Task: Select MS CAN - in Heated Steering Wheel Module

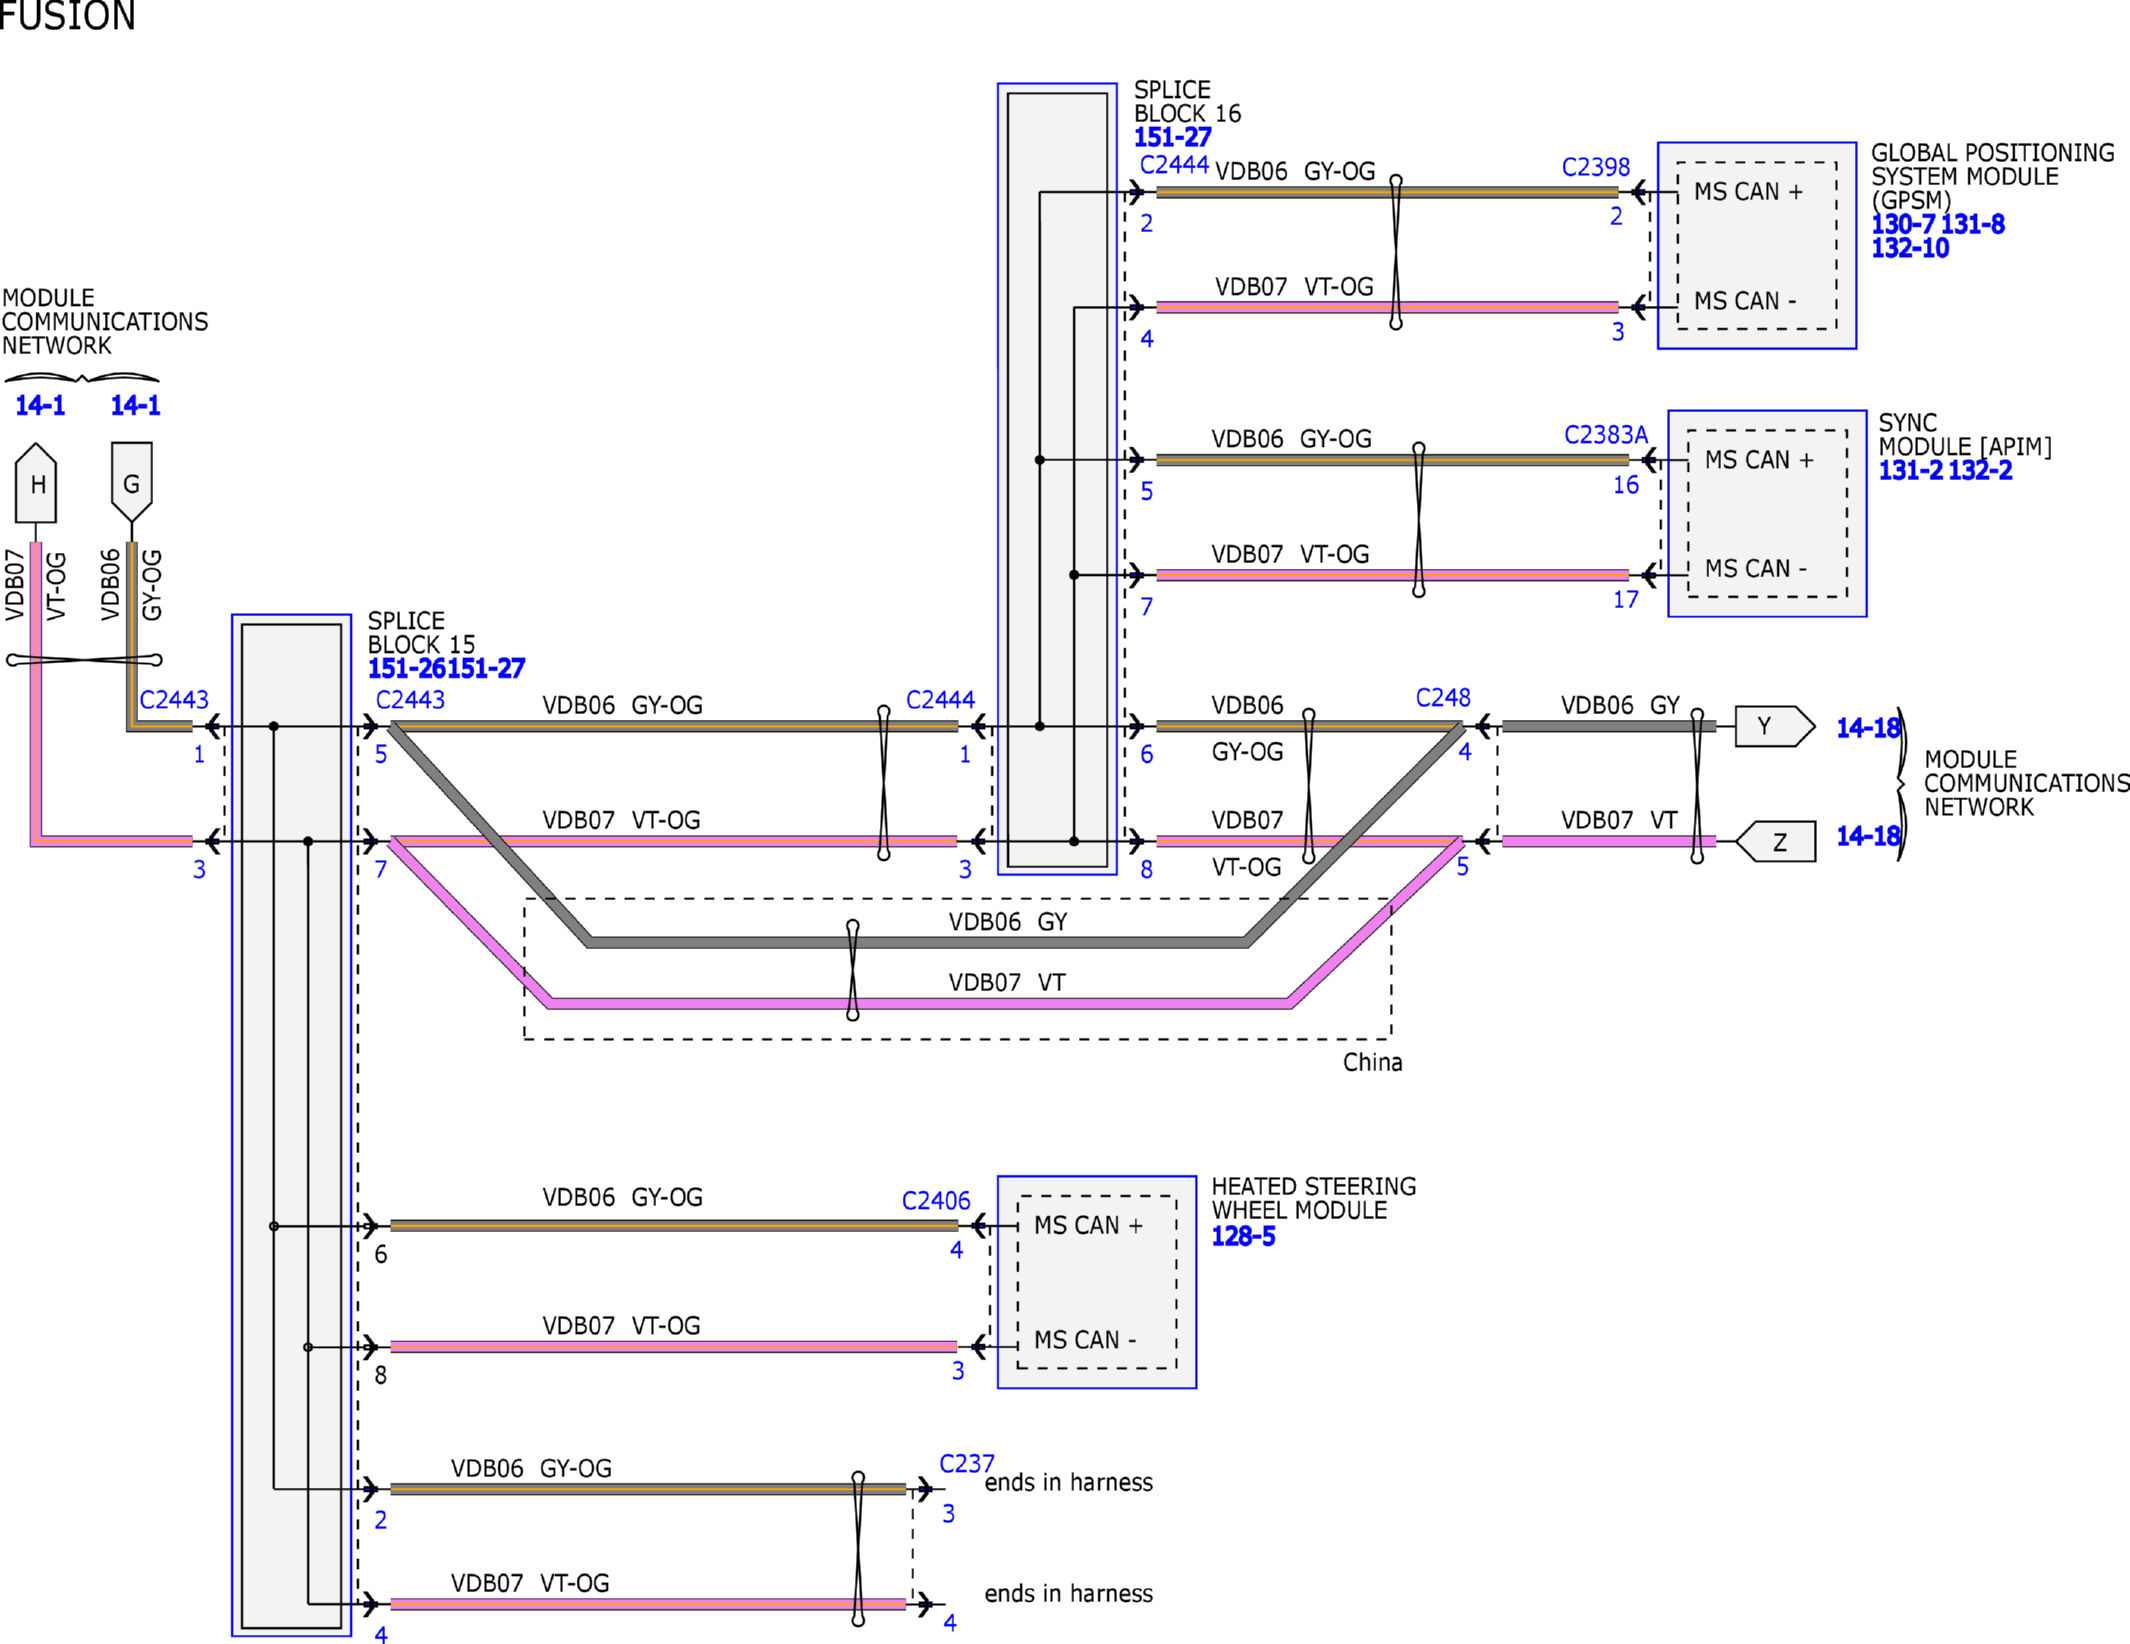Action: coord(1085,1339)
